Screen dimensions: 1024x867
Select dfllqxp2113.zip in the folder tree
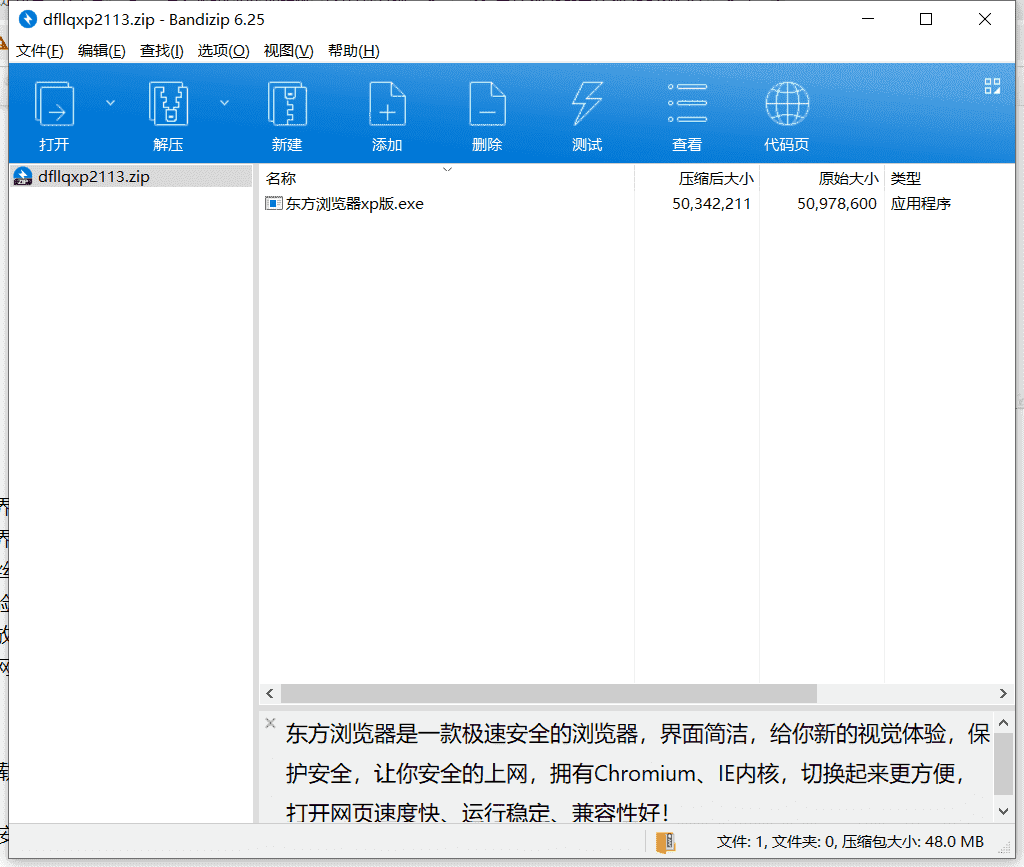pyautogui.click(x=131, y=176)
